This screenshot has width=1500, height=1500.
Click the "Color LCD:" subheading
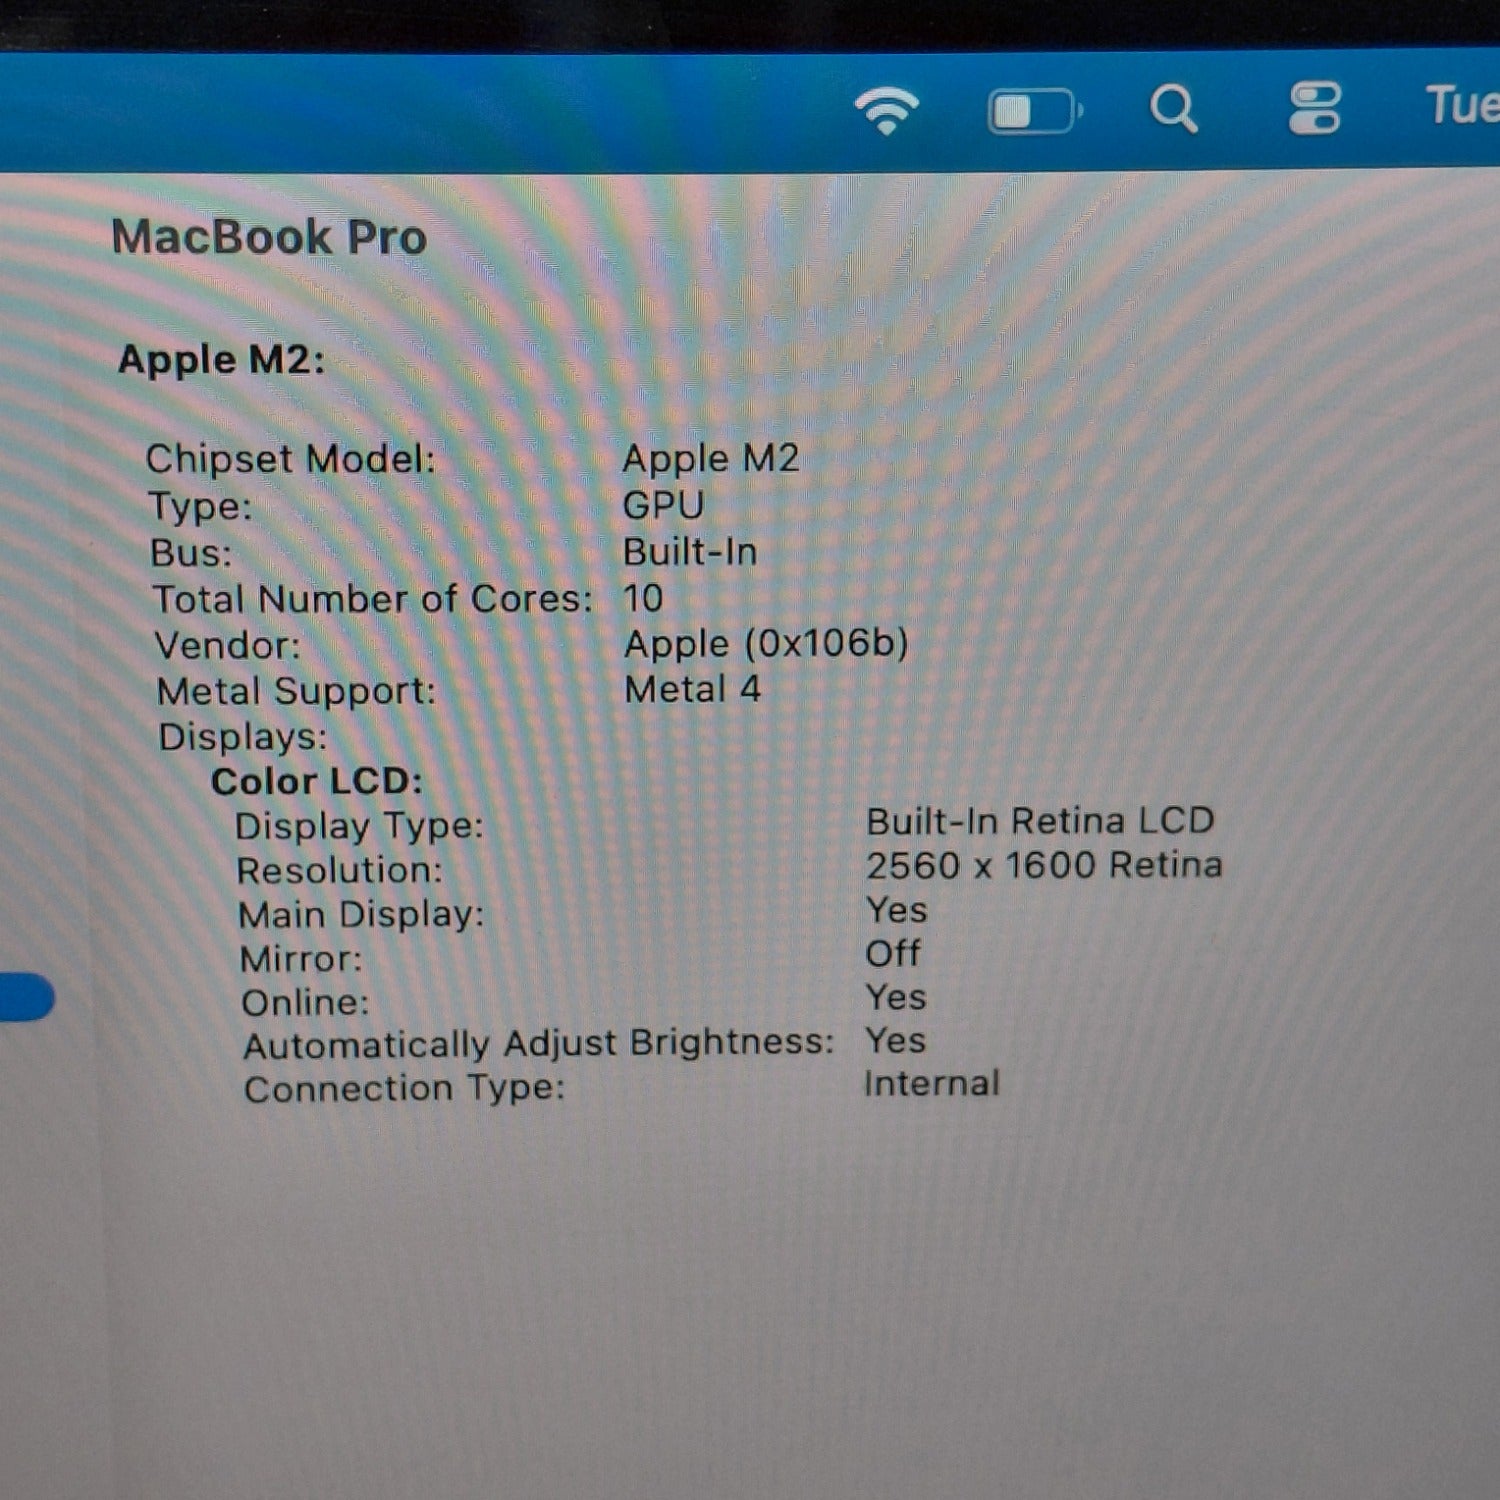317,781
